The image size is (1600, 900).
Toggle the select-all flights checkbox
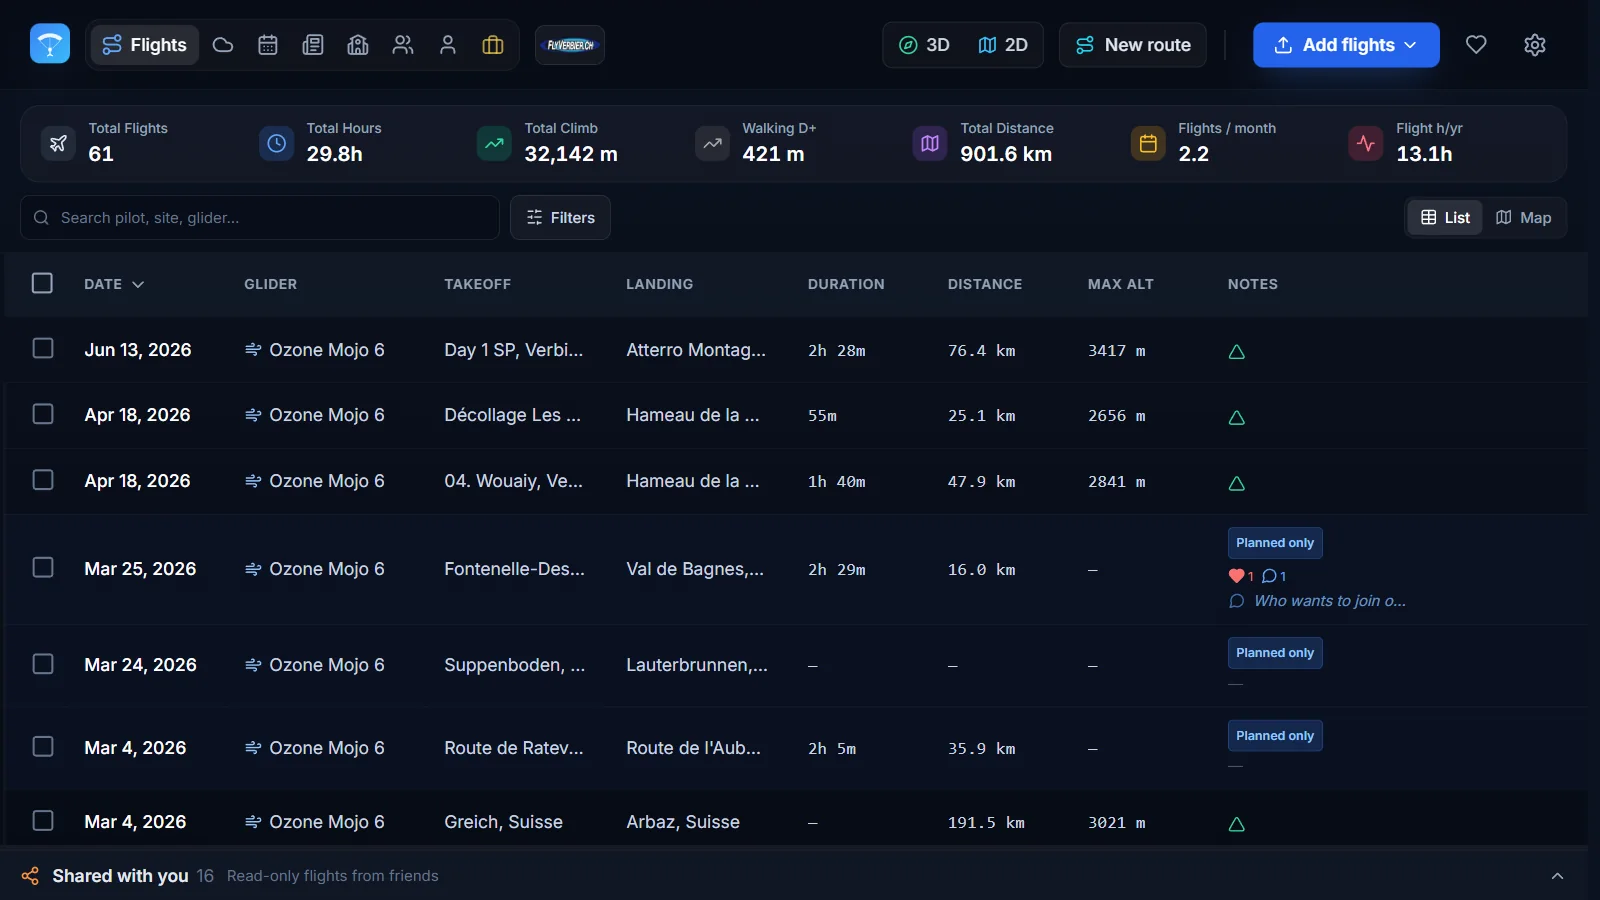(x=42, y=283)
